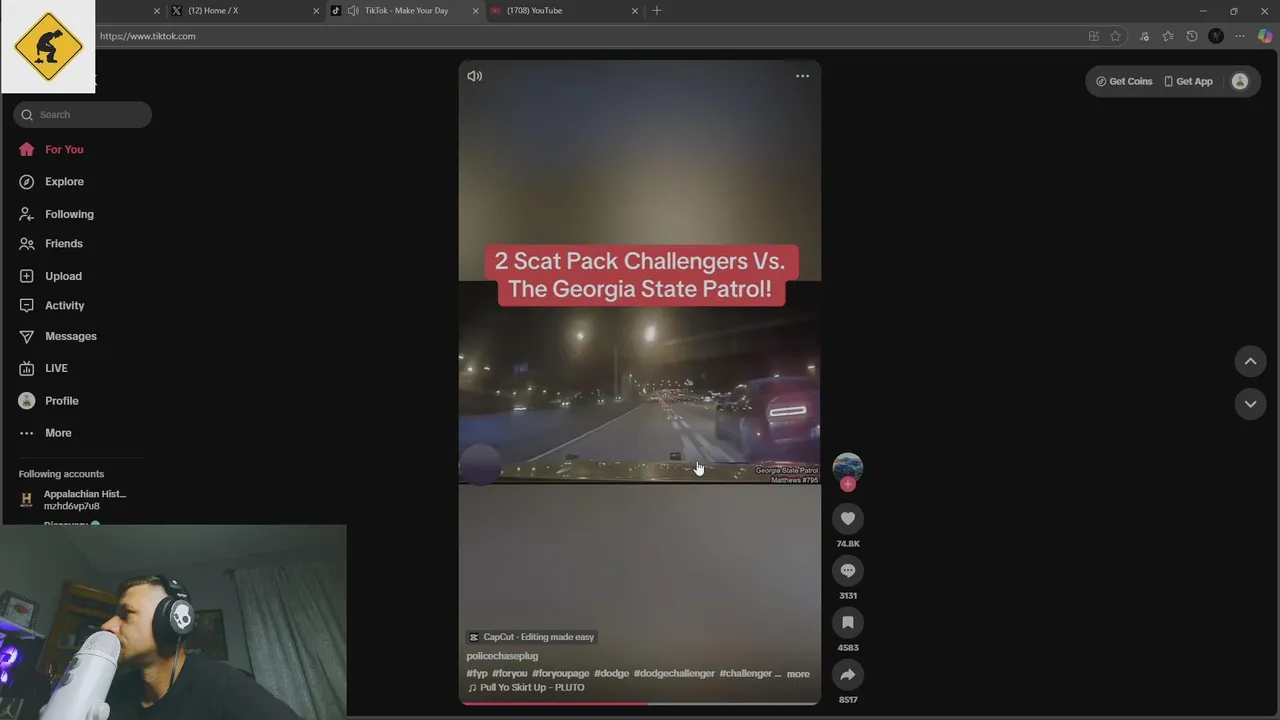Open the policechaseplug creator profile link
1280x720 pixels.
pyautogui.click(x=502, y=656)
